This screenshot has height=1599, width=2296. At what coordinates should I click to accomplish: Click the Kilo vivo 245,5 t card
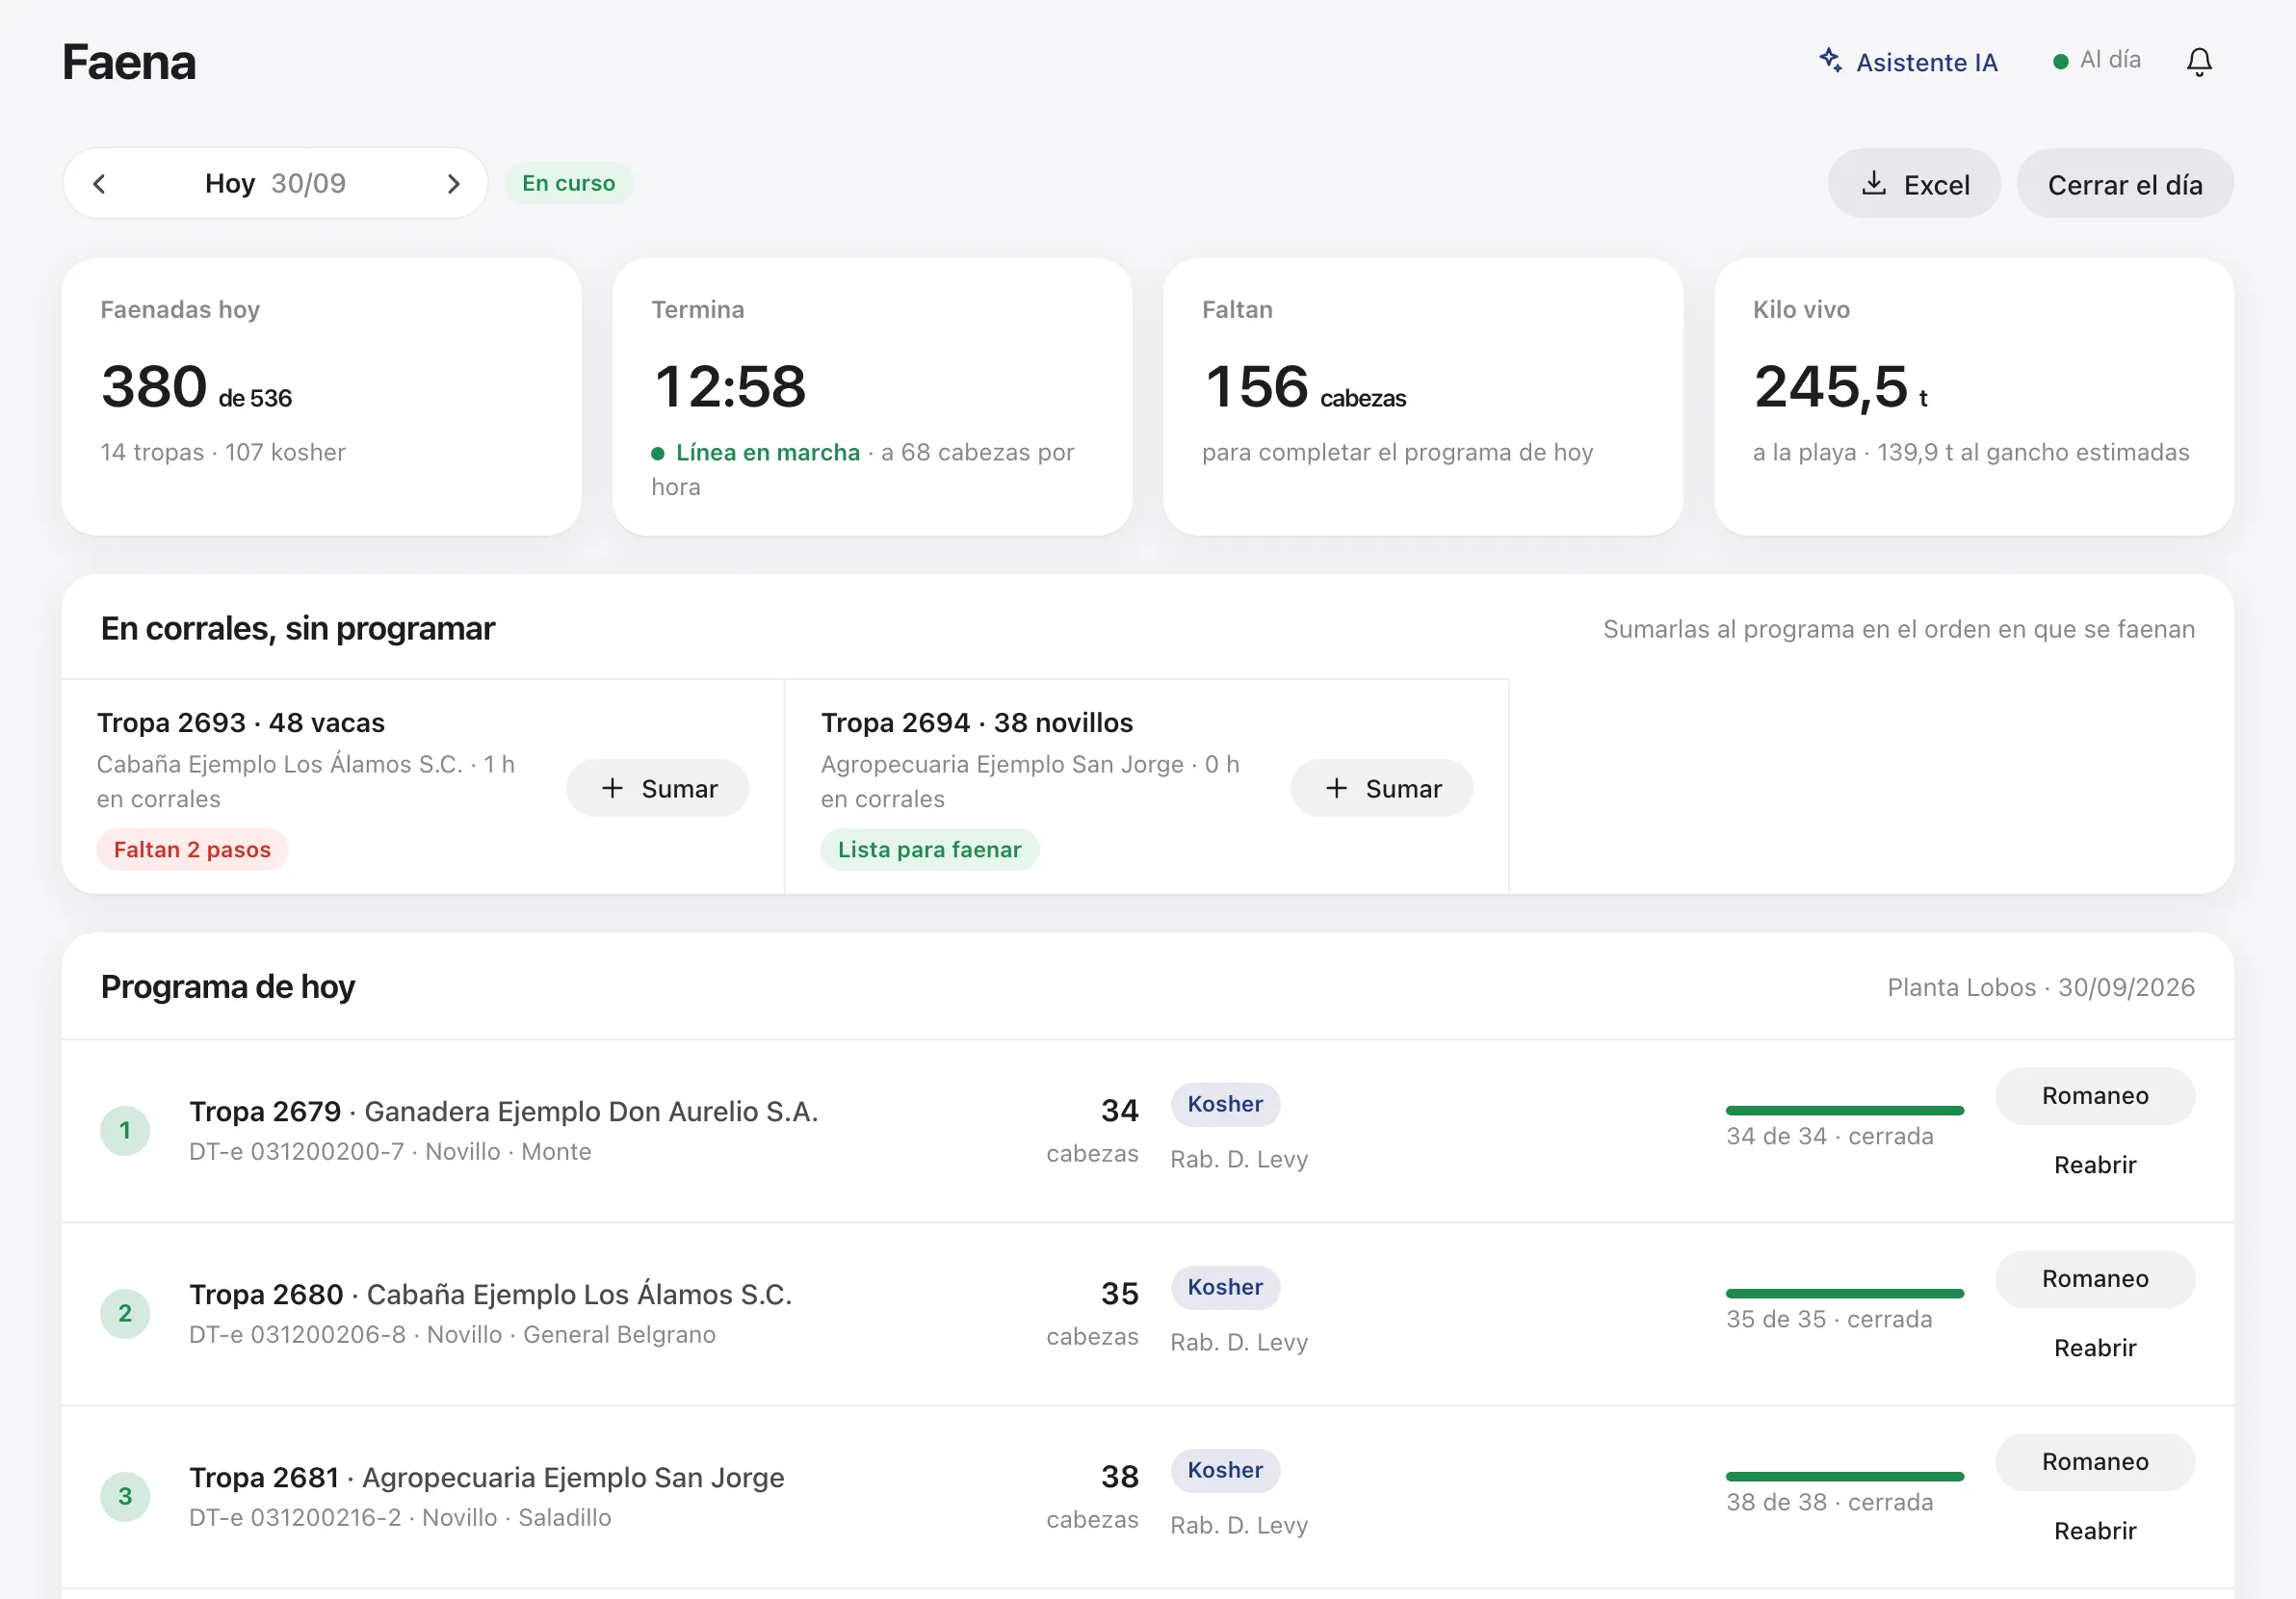(x=1974, y=397)
